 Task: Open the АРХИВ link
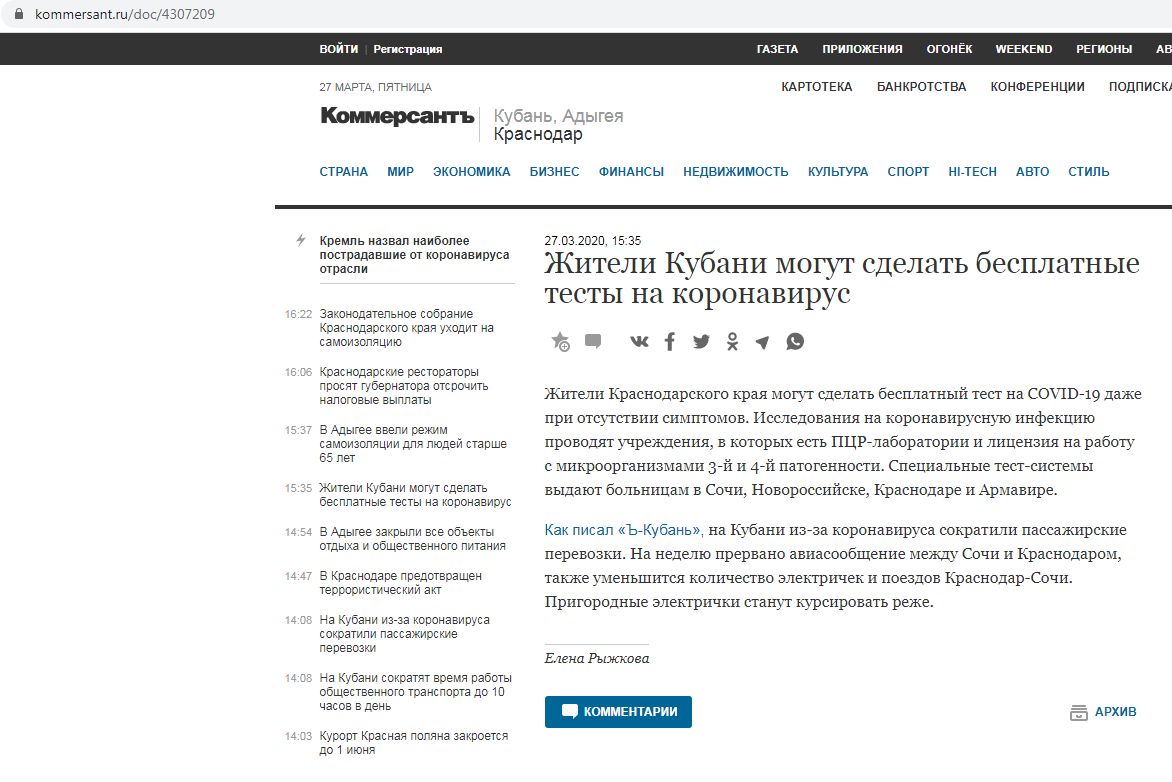pyautogui.click(x=1103, y=713)
